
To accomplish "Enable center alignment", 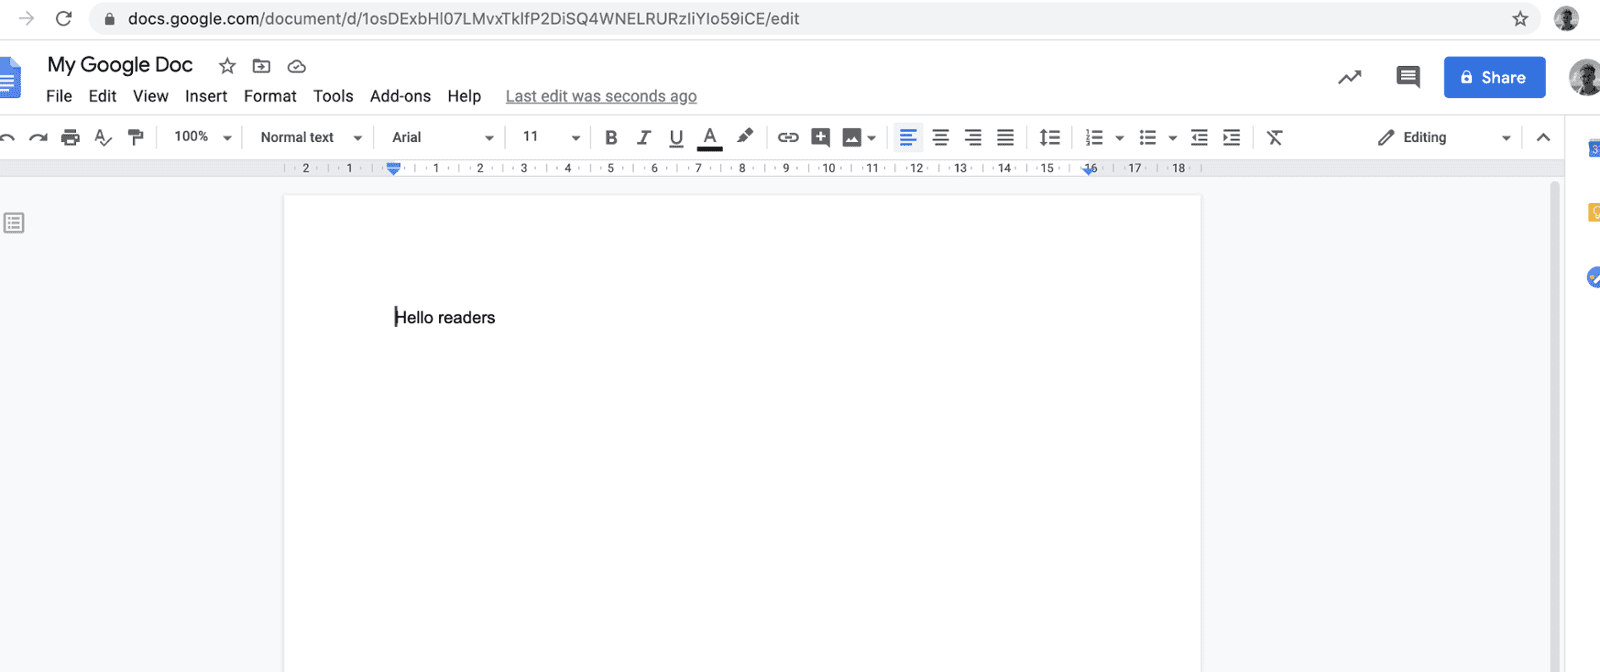I will pos(940,138).
